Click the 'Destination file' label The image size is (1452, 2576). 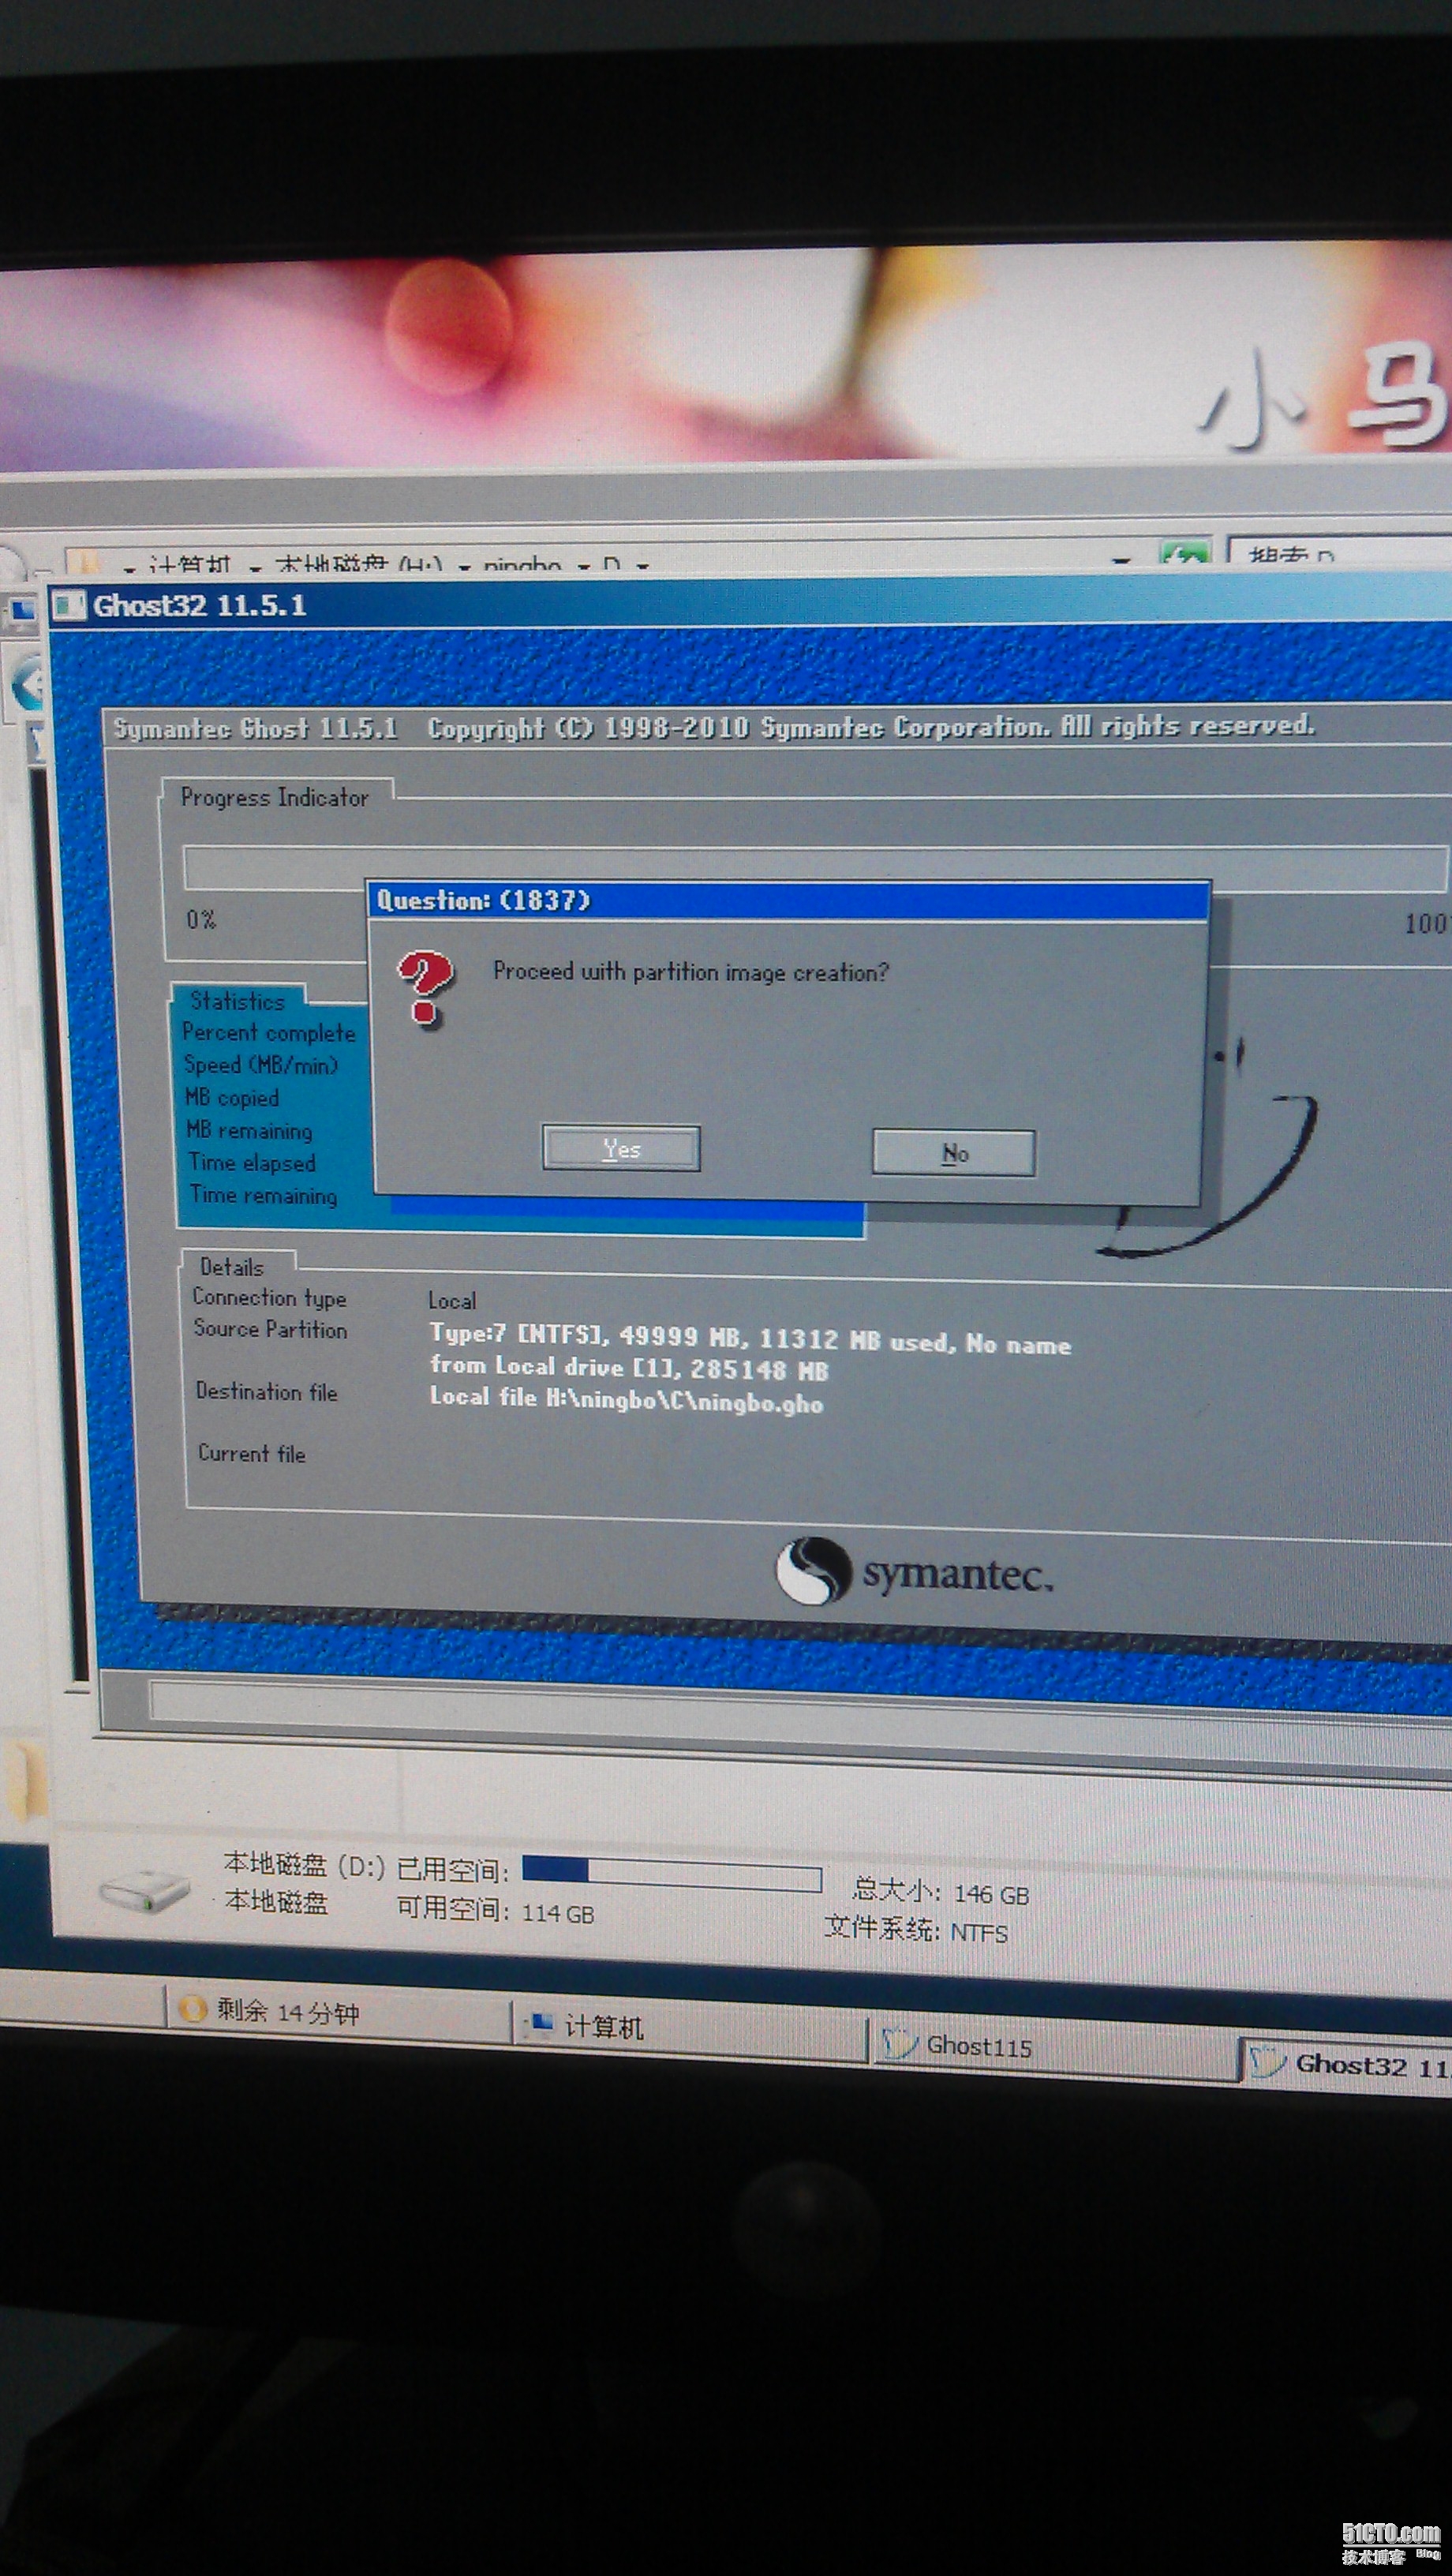click(266, 1391)
